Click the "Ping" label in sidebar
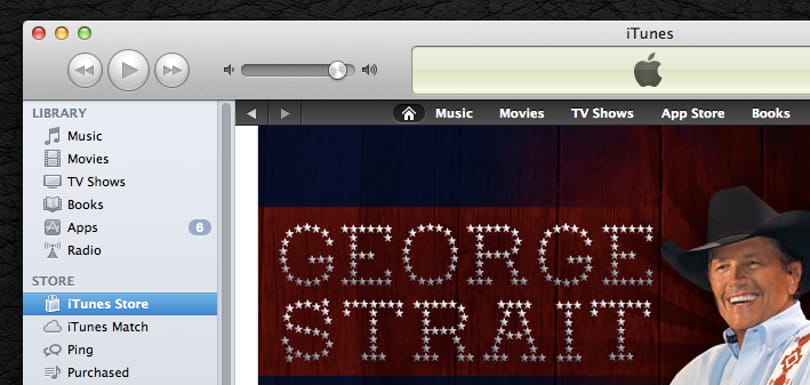The width and height of the screenshot is (810, 385). [x=81, y=350]
